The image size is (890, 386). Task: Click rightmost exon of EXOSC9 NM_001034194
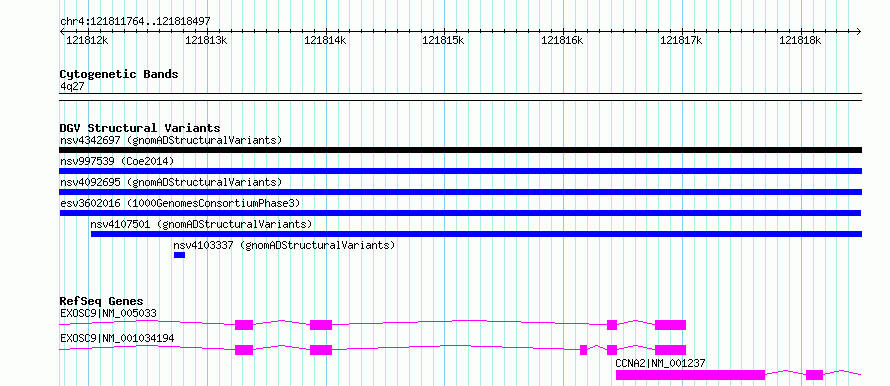(x=670, y=350)
